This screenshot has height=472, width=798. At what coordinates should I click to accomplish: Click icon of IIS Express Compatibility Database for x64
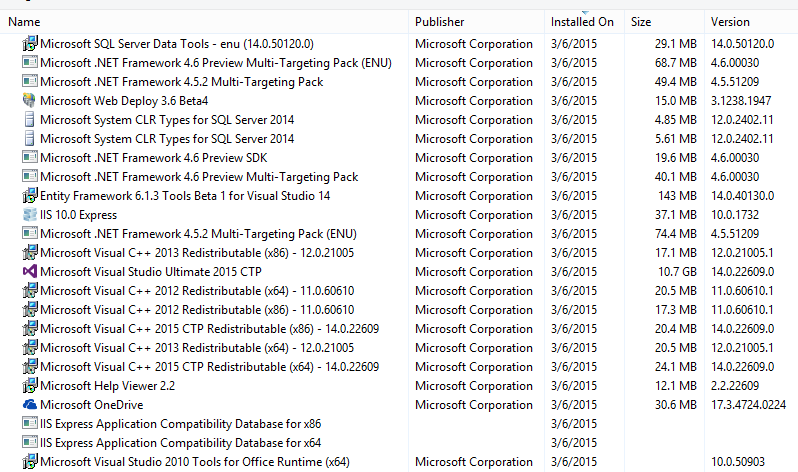point(30,442)
